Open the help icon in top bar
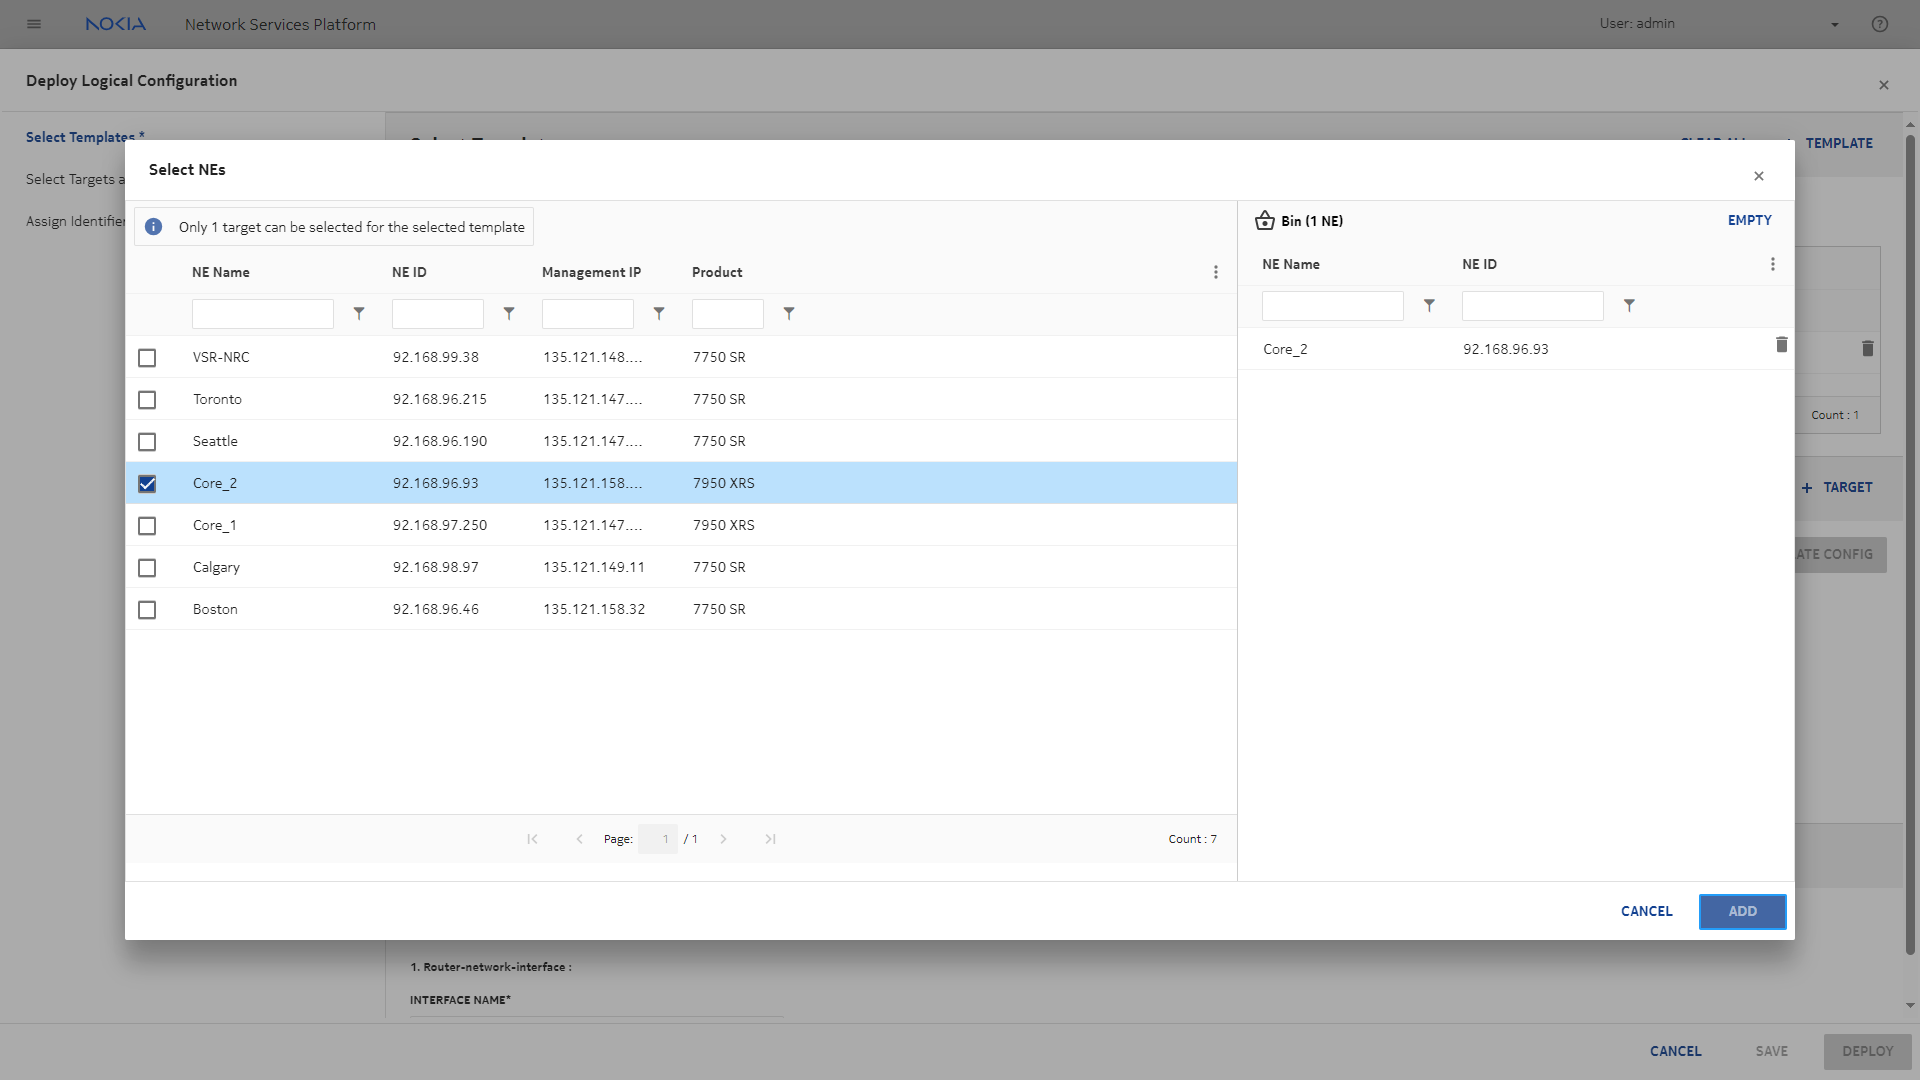Screen dimensions: 1920x1080 (1880, 24)
